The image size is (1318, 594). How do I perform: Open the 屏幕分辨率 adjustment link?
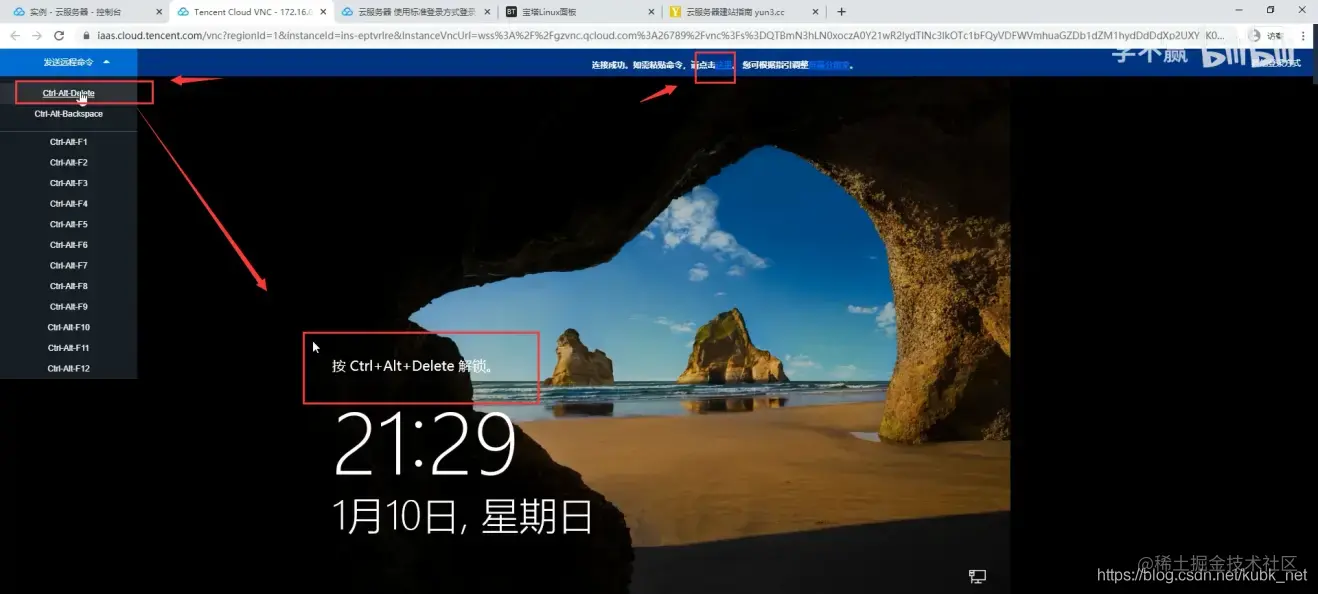(x=830, y=63)
